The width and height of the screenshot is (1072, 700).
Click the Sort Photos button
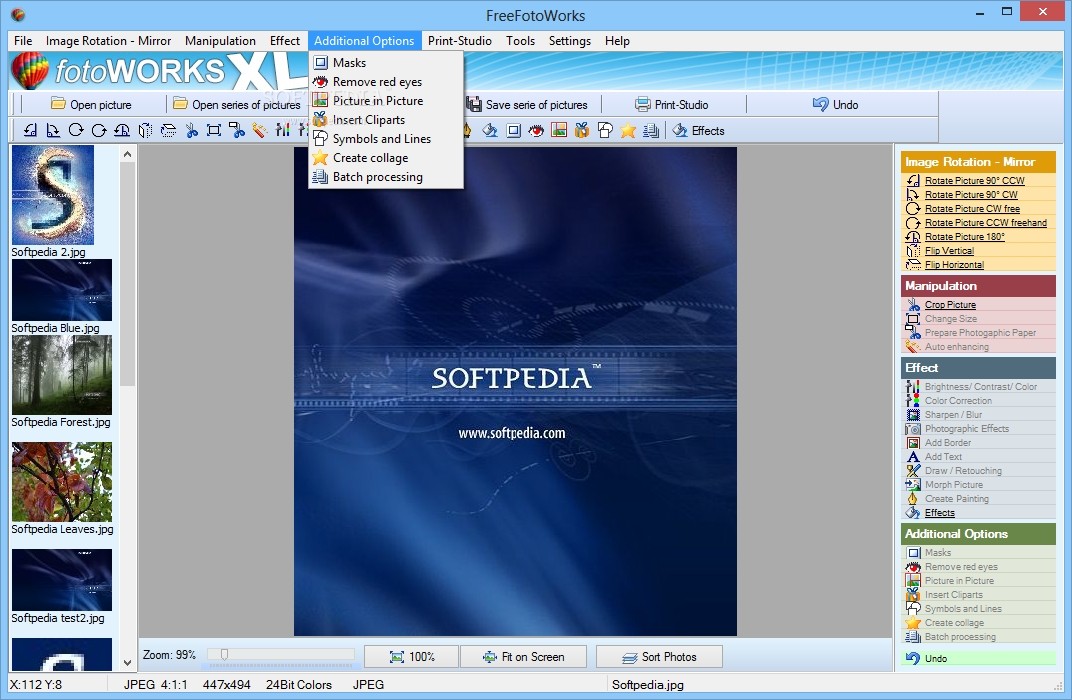tap(659, 657)
